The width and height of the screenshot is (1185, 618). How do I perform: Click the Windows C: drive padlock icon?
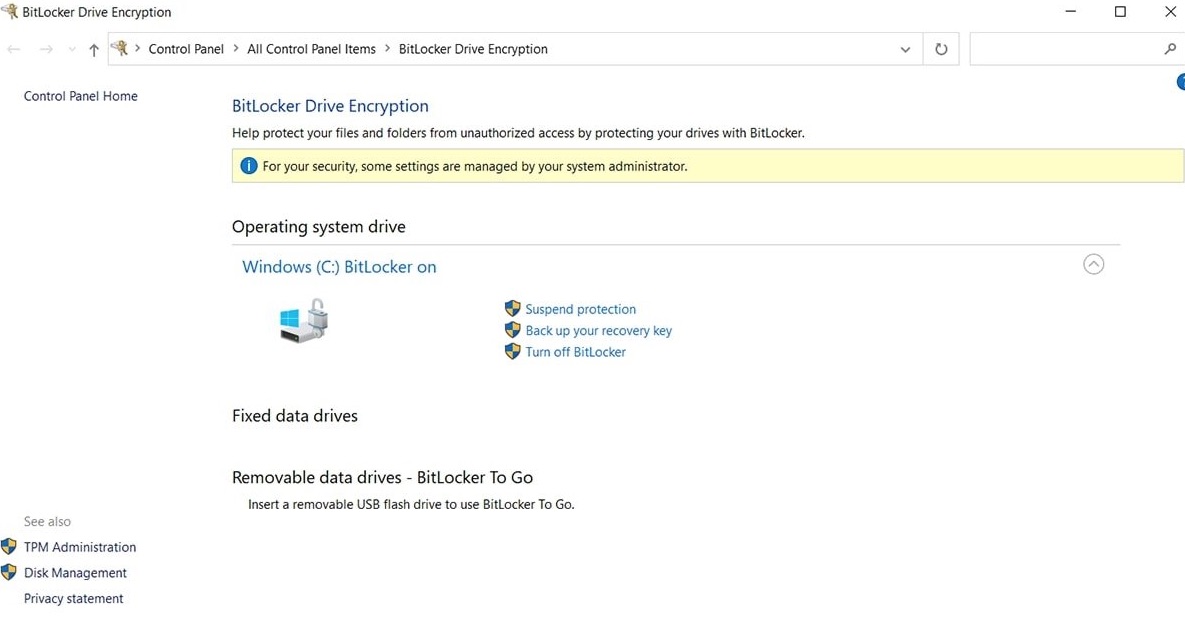304,320
